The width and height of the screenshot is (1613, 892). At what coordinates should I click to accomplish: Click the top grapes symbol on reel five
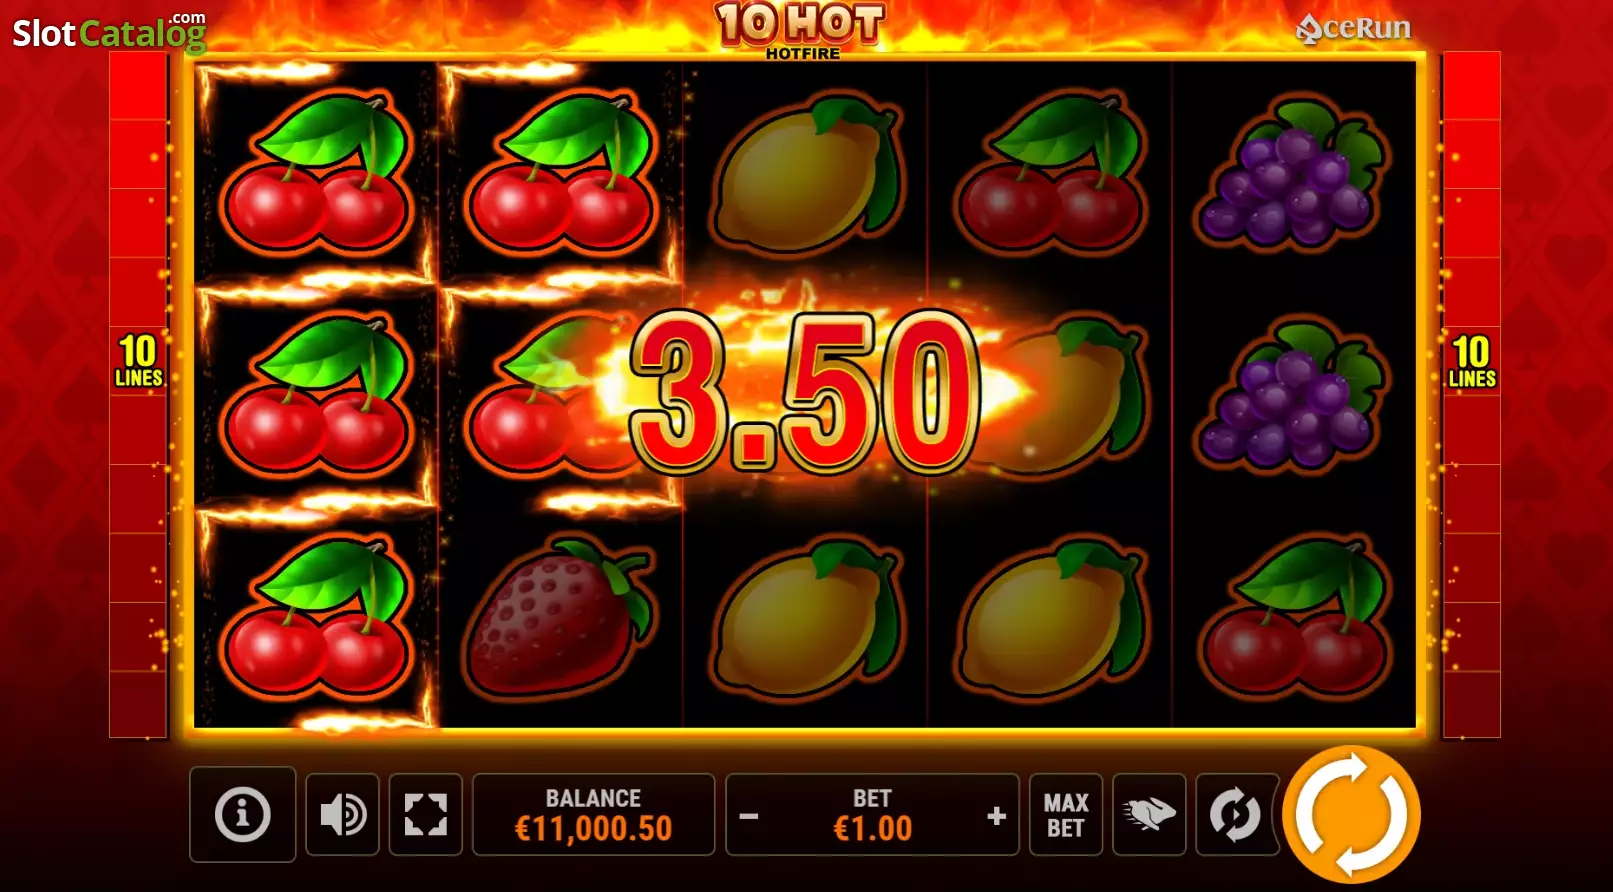pos(1292,171)
